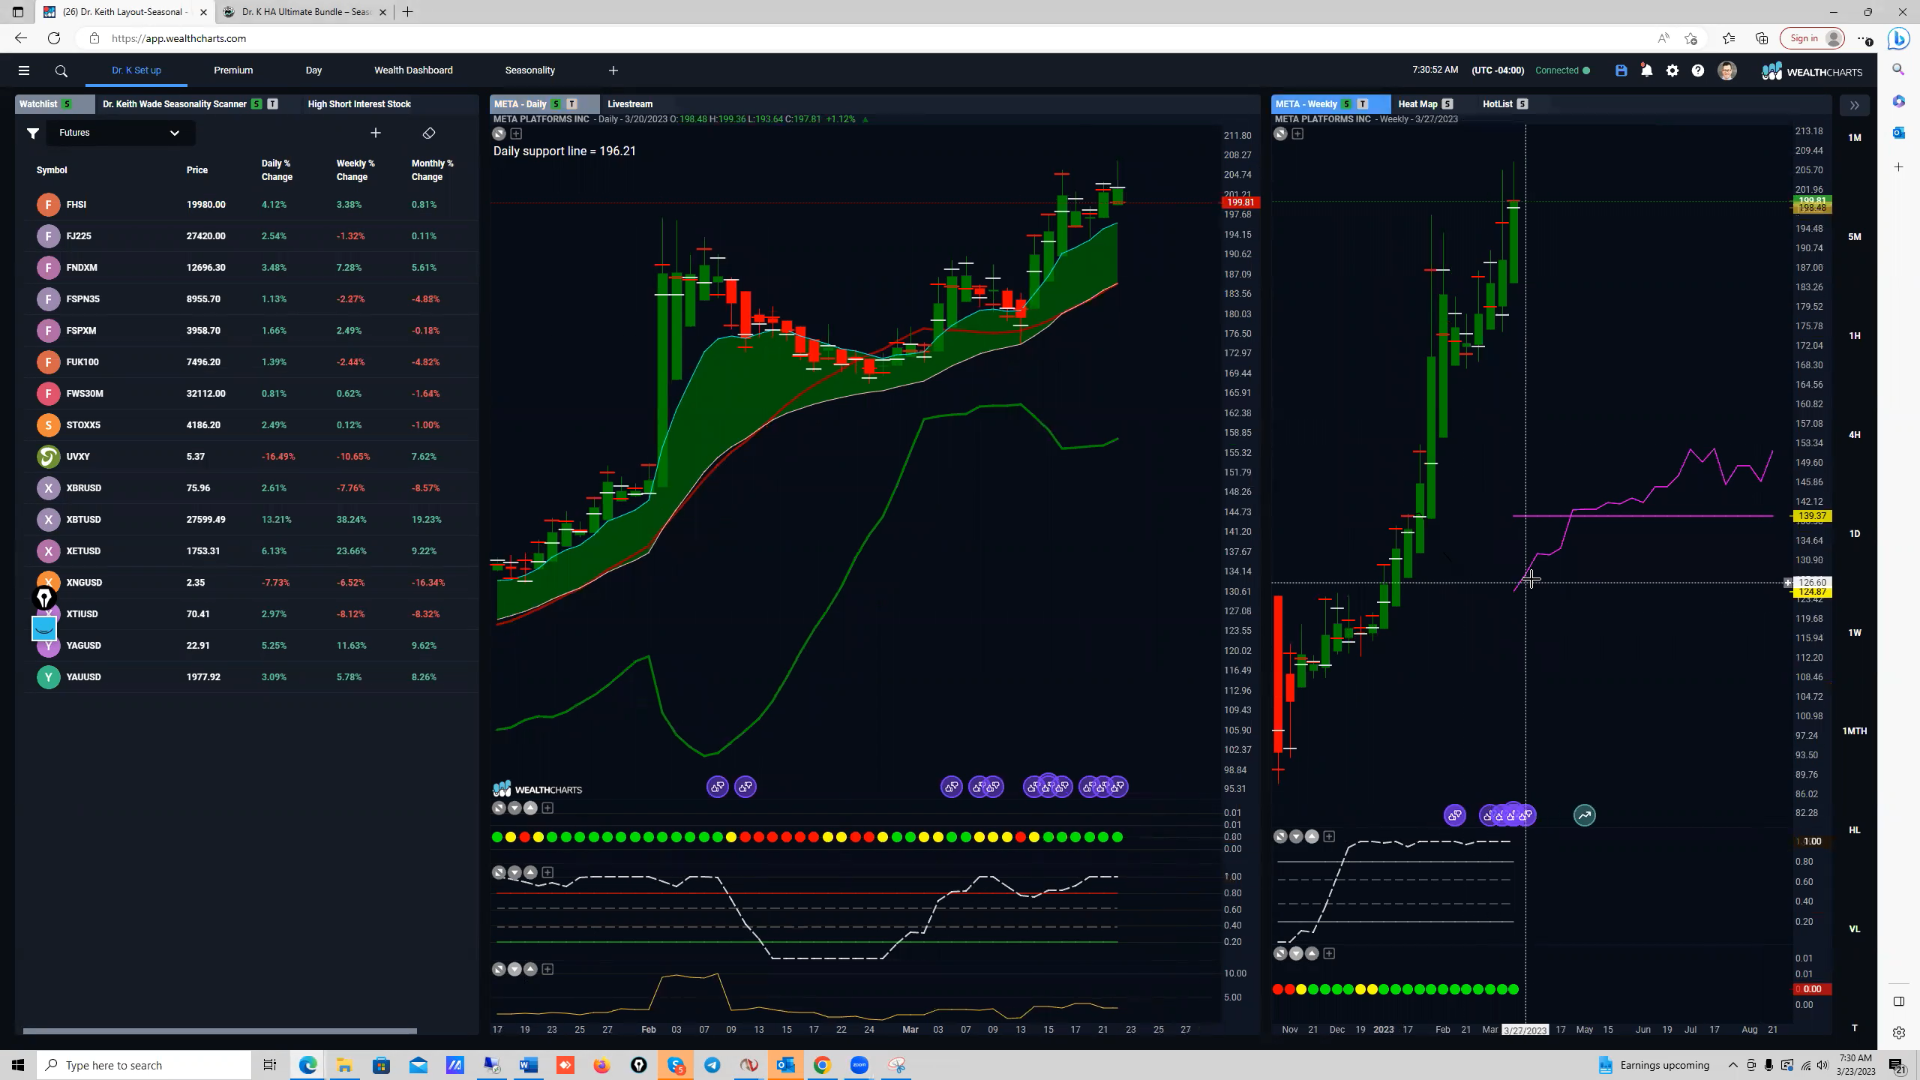The image size is (1920, 1080).
Task: Open the daily chart indicator settings icon
Action: (x=499, y=134)
